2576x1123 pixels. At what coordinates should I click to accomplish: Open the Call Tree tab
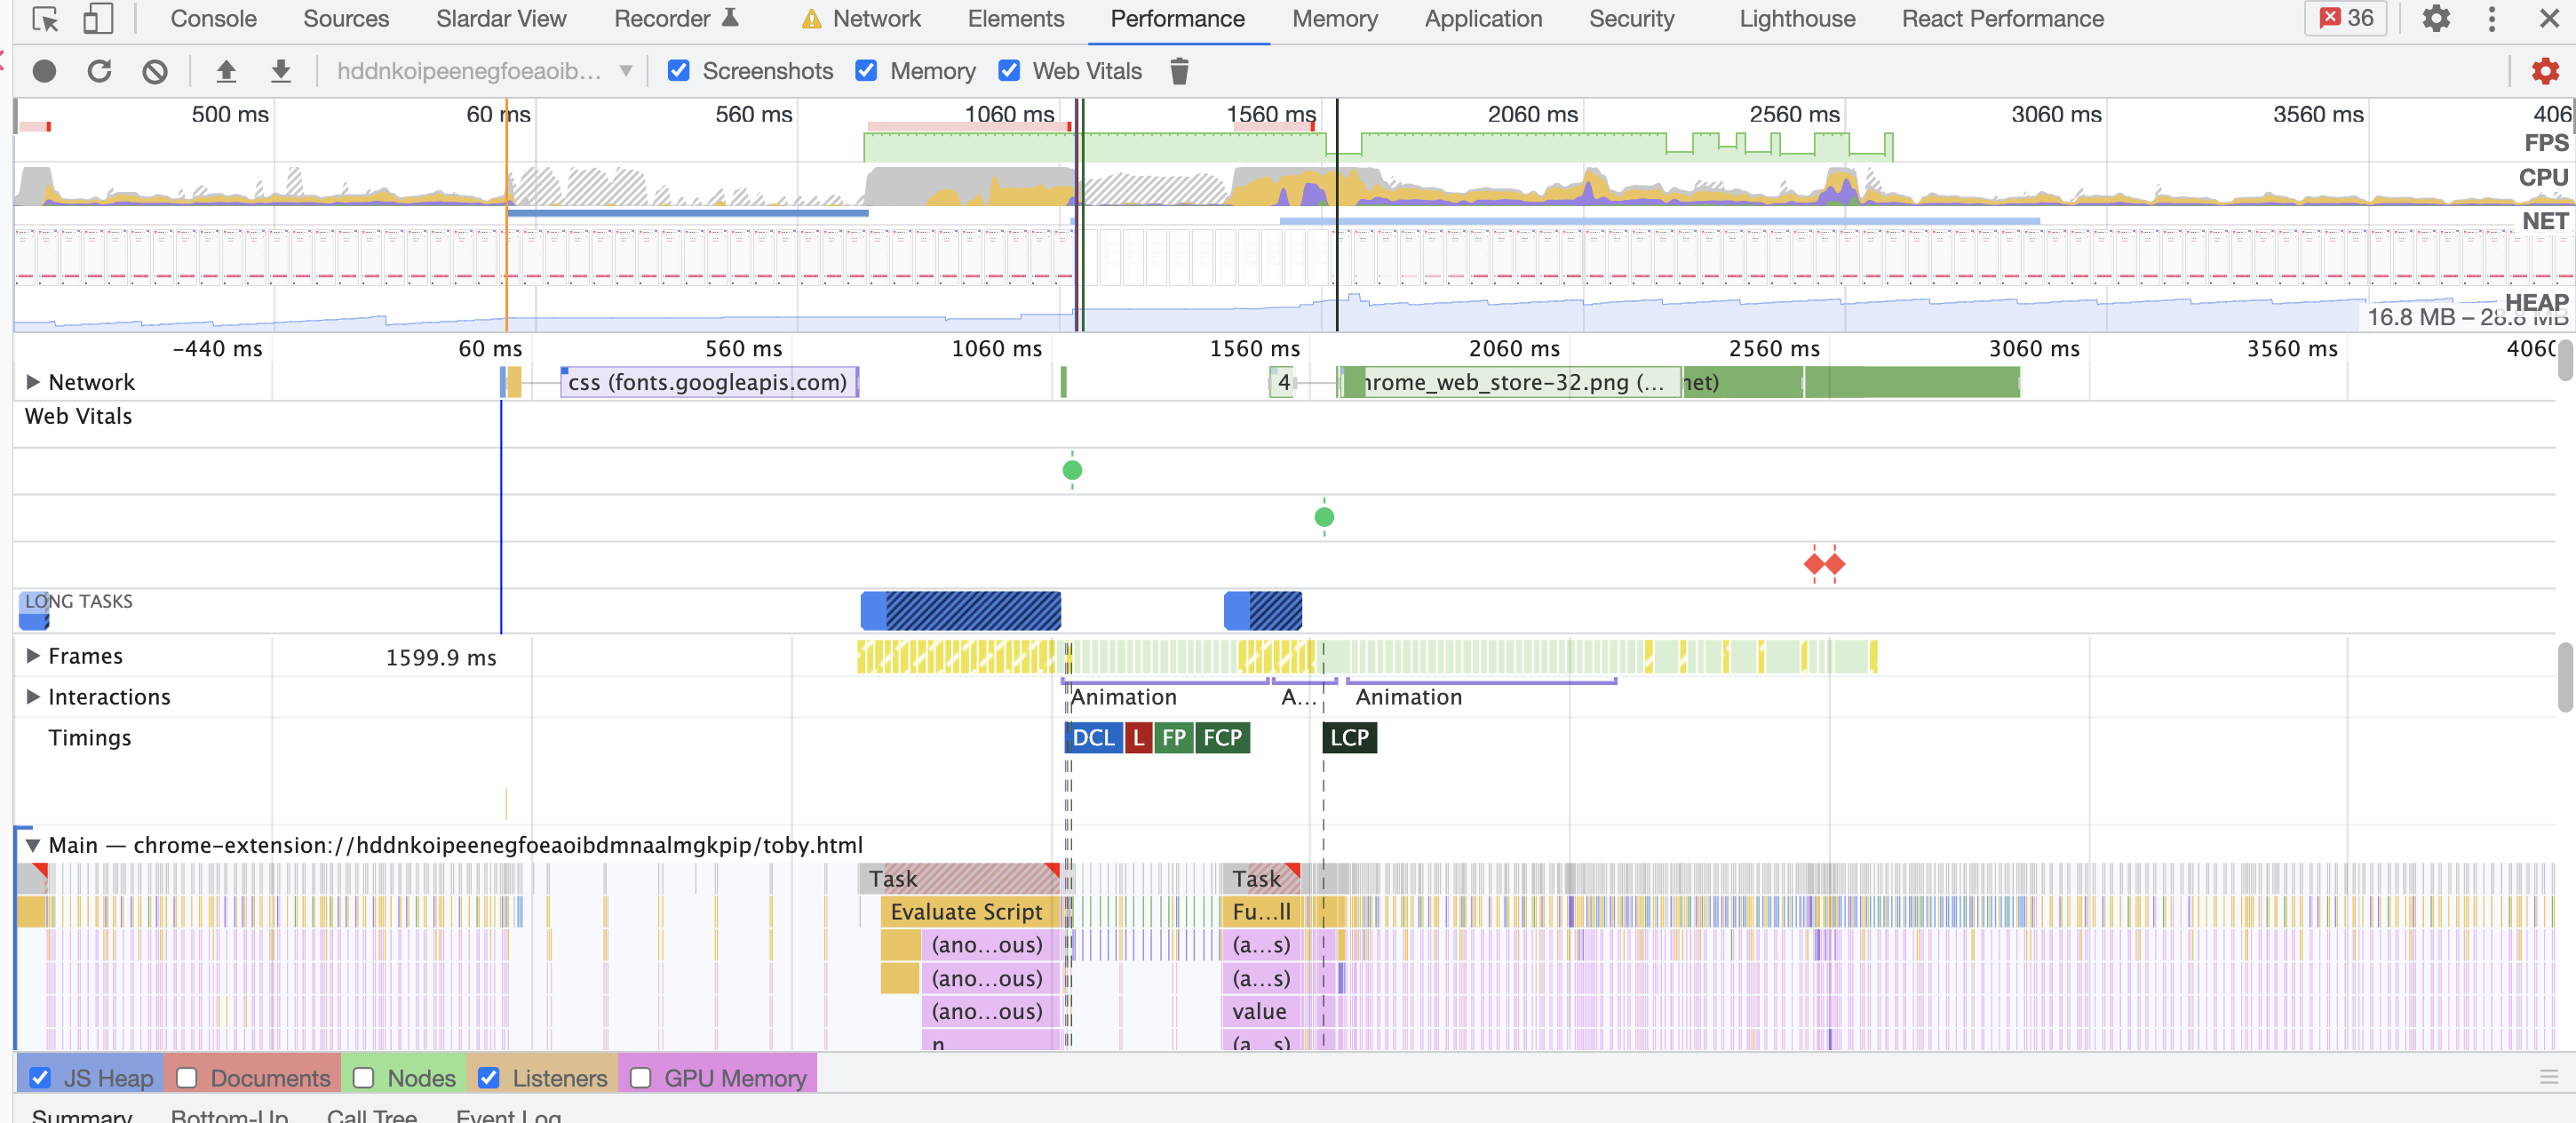(371, 1114)
